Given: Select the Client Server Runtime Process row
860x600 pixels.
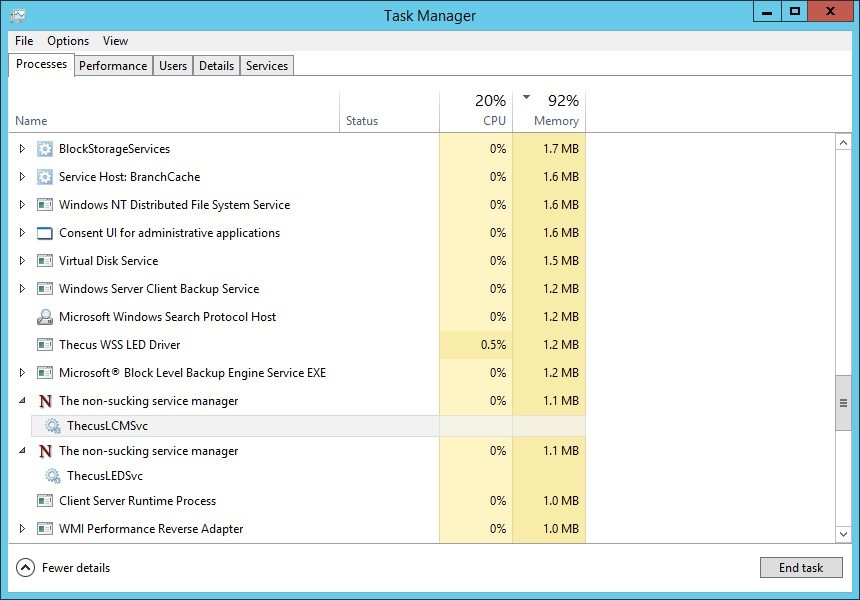Looking at the screenshot, I should pos(297,501).
